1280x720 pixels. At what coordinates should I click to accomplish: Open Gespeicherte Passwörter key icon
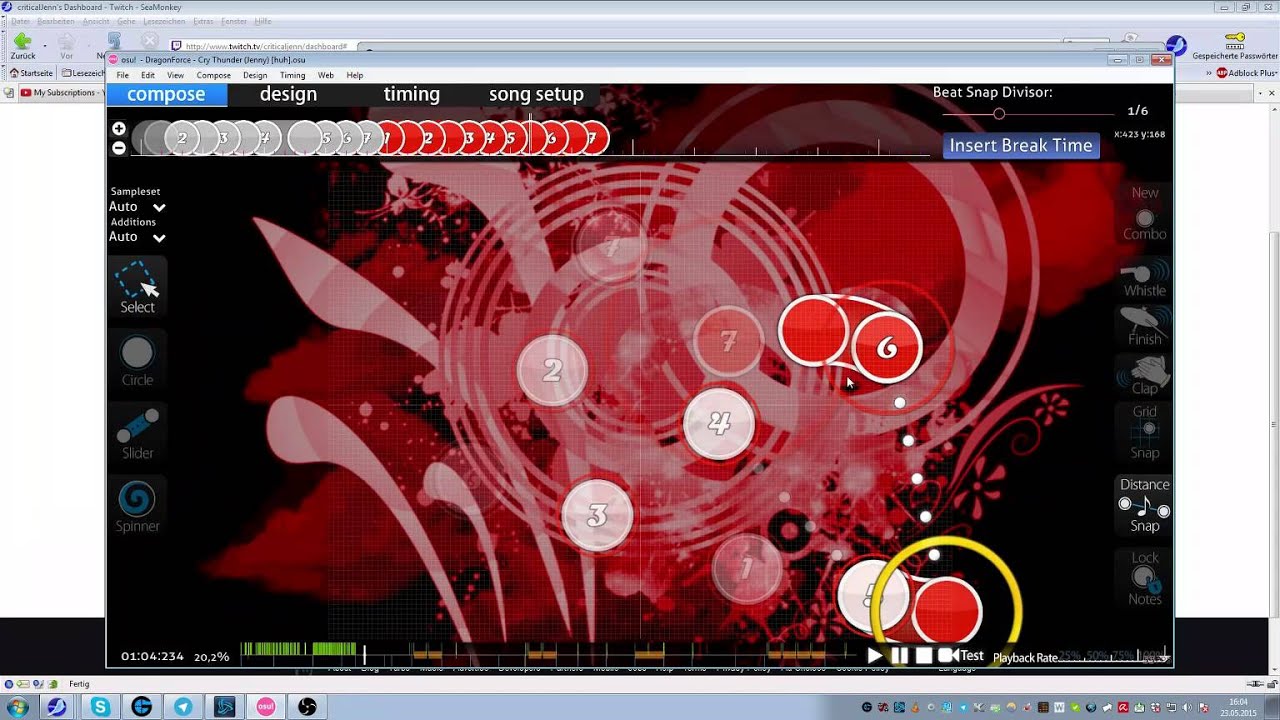point(1235,45)
